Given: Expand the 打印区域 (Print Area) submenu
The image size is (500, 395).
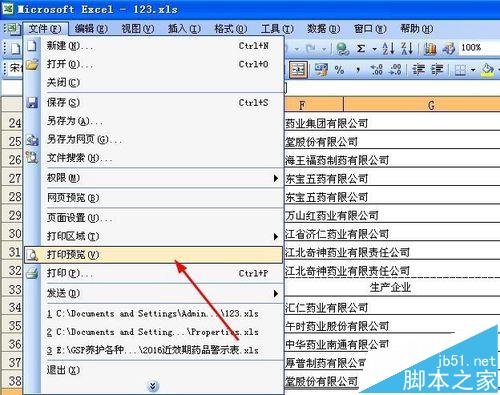Looking at the screenshot, I should tap(153, 236).
